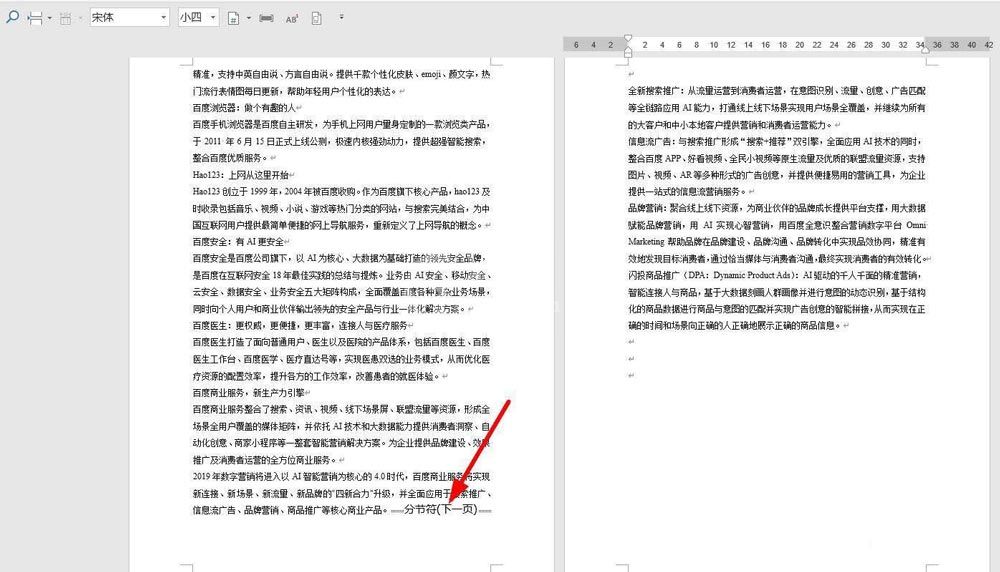The width and height of the screenshot is (1000, 572).
Task: Click the '闪投商品推广（DPA' paragraph start
Action: [667, 275]
